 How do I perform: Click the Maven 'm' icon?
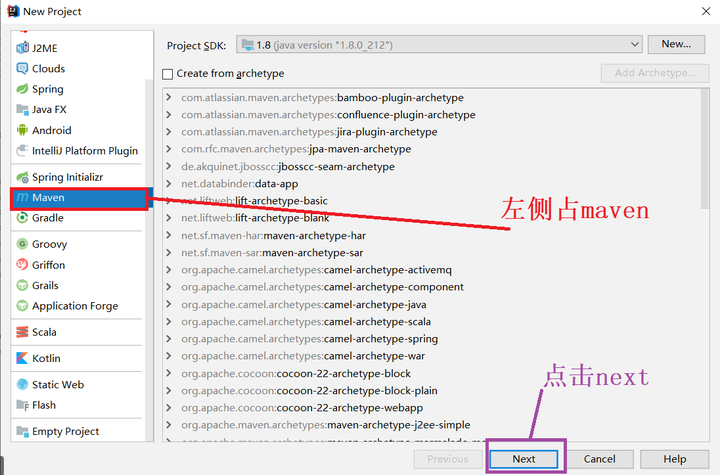coord(22,198)
